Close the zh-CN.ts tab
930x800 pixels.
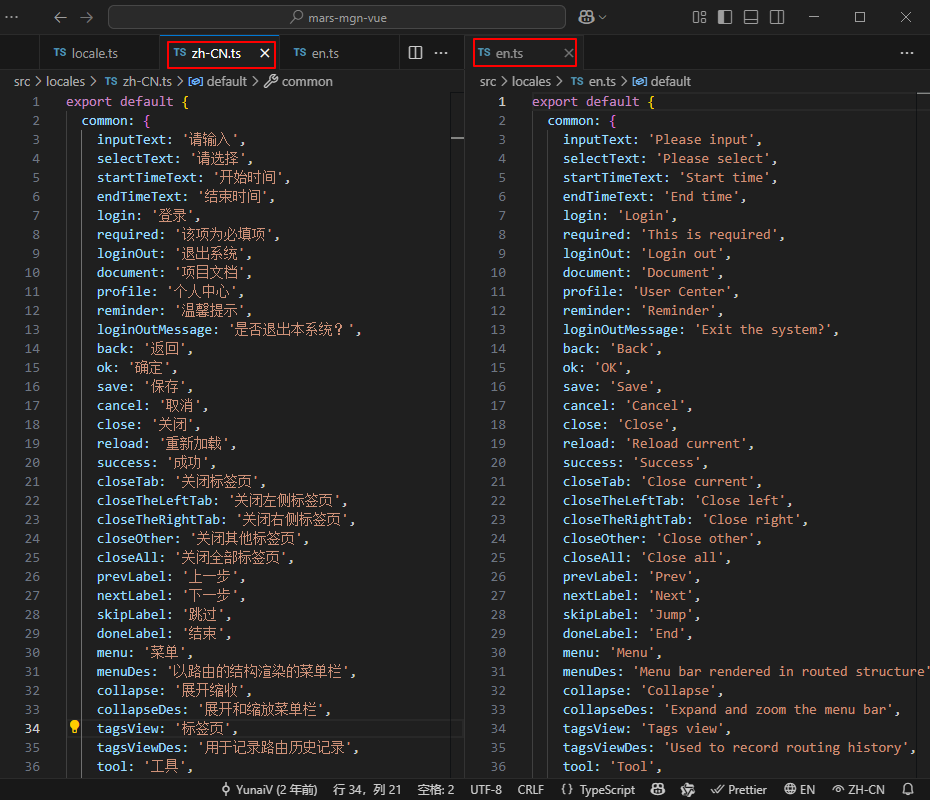tap(265, 53)
